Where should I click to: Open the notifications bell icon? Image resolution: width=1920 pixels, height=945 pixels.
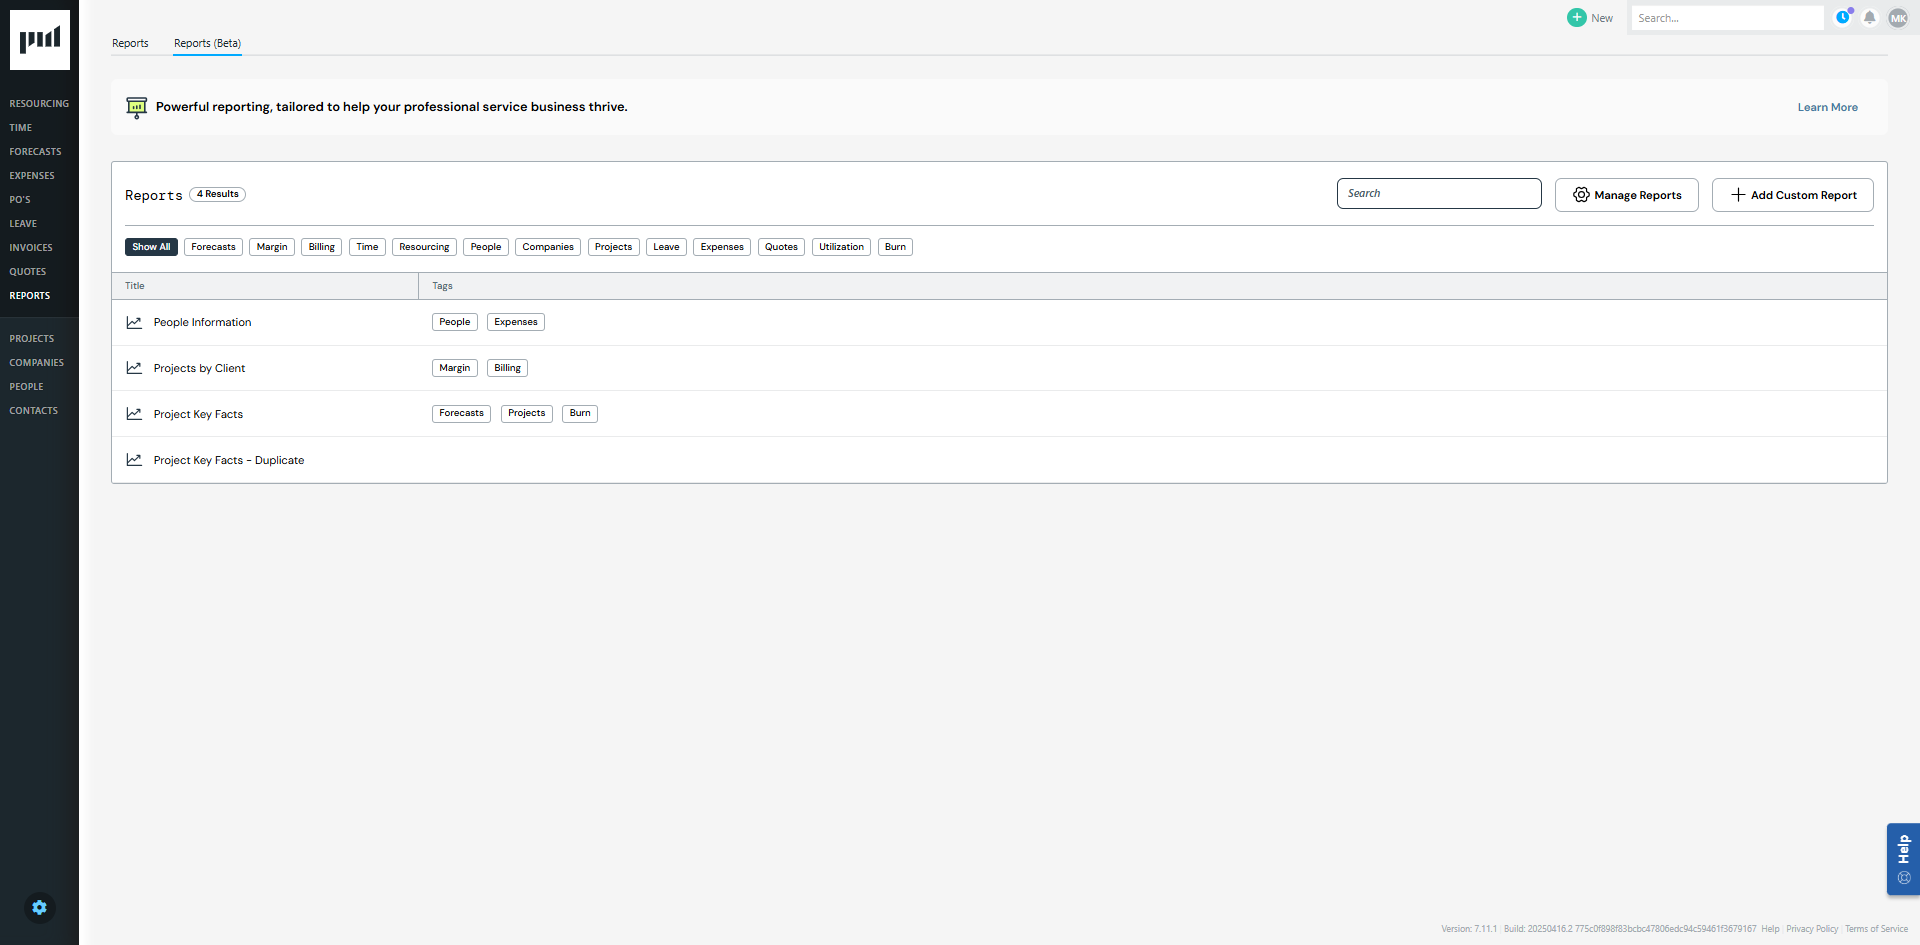coord(1870,18)
